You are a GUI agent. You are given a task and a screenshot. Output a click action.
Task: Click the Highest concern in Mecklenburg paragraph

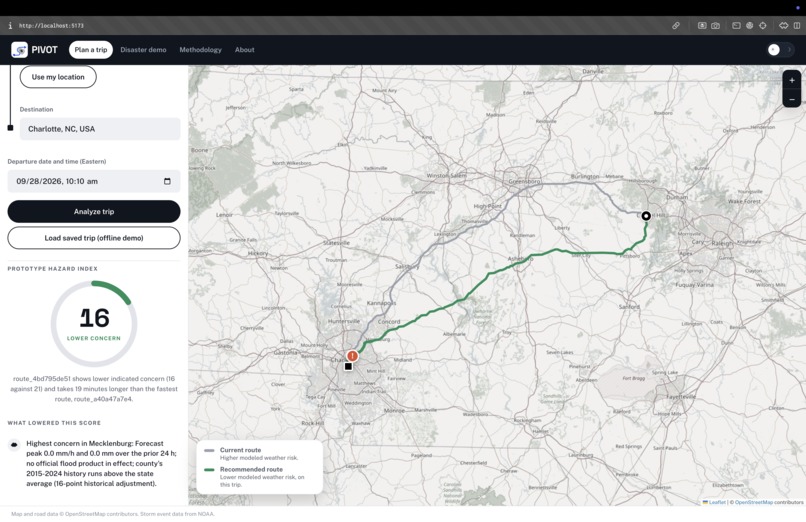tap(101, 463)
